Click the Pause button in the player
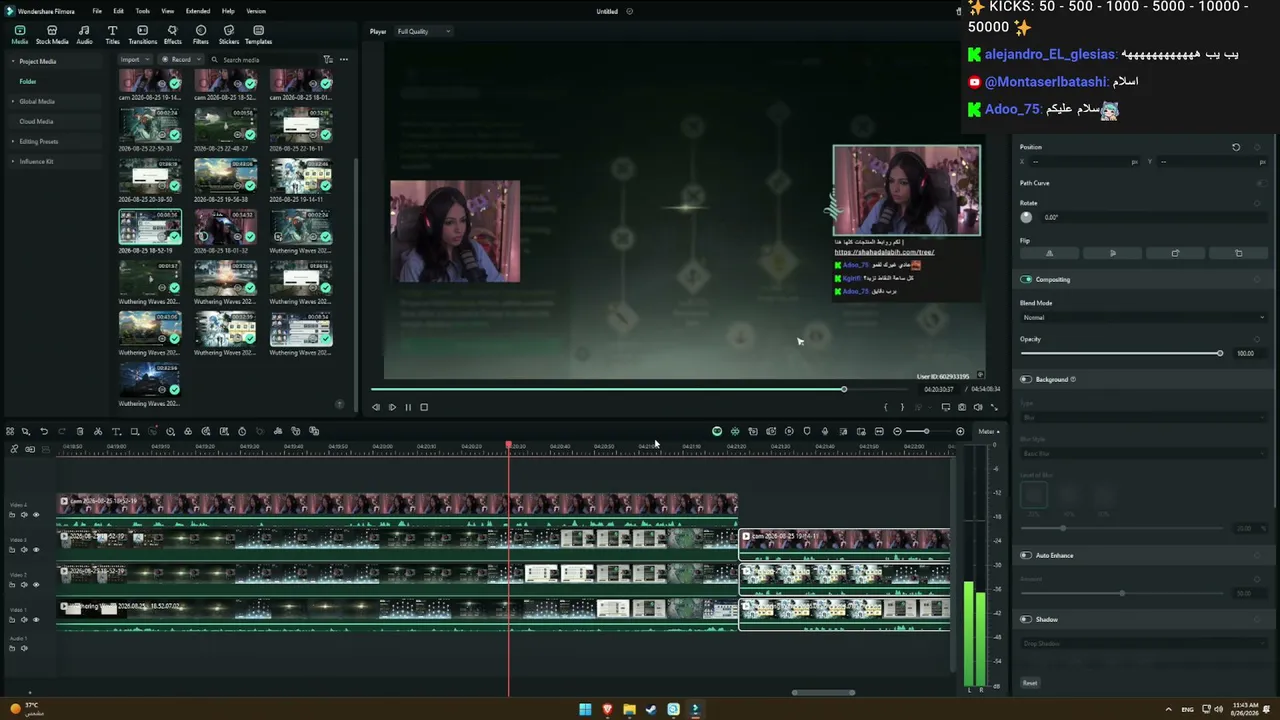Image resolution: width=1280 pixels, height=720 pixels. pos(408,407)
